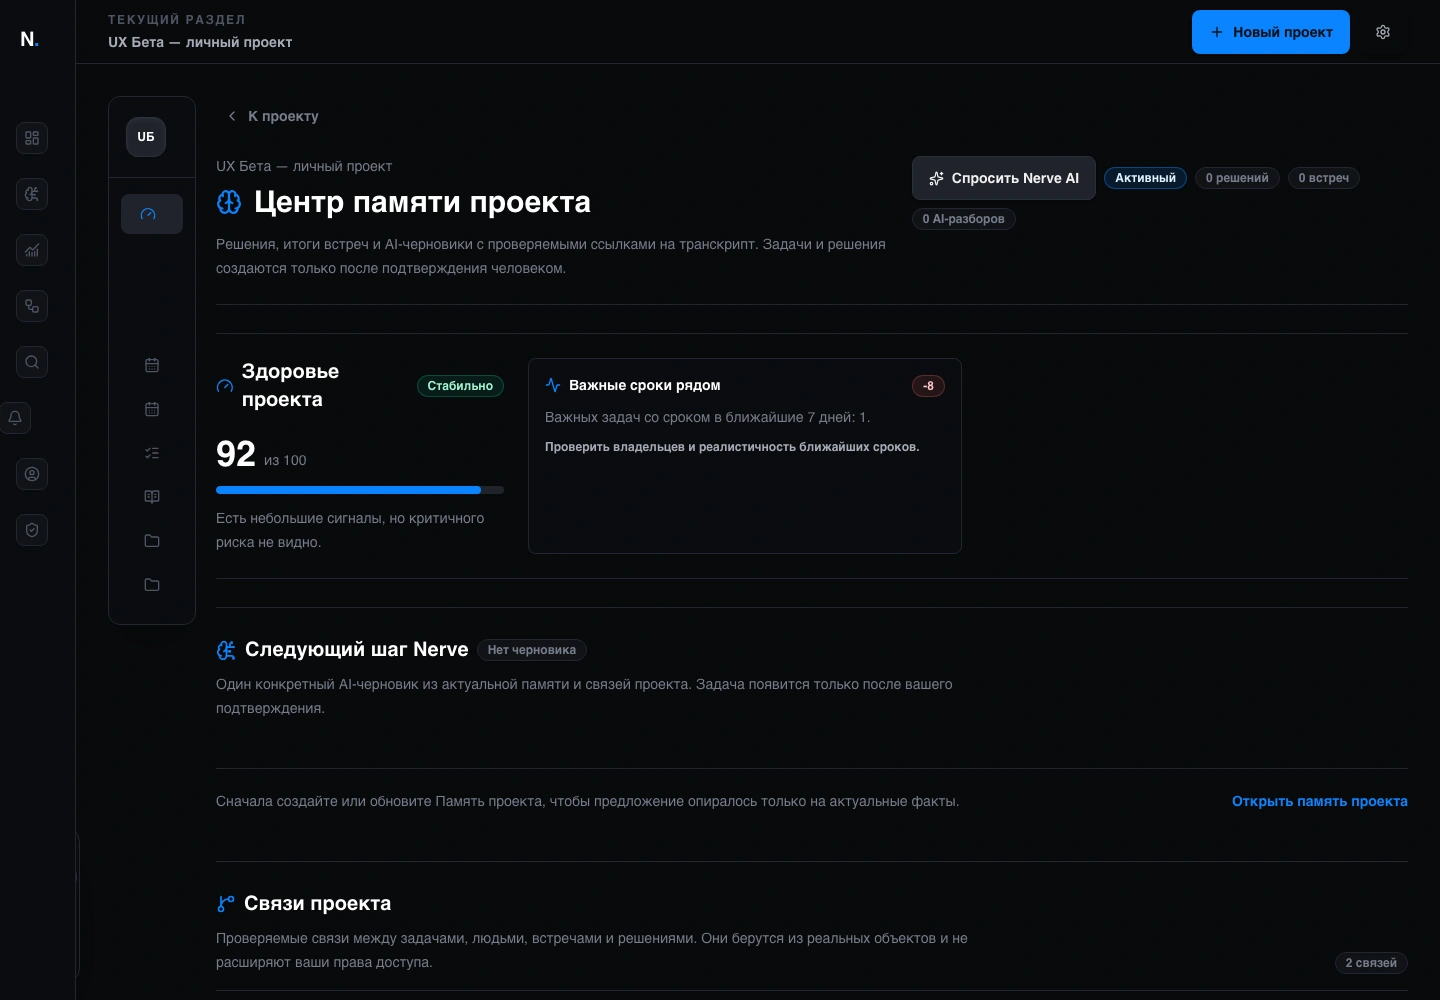Open the AI brain icon in left sidebar
The width and height of the screenshot is (1440, 1000).
tap(32, 194)
